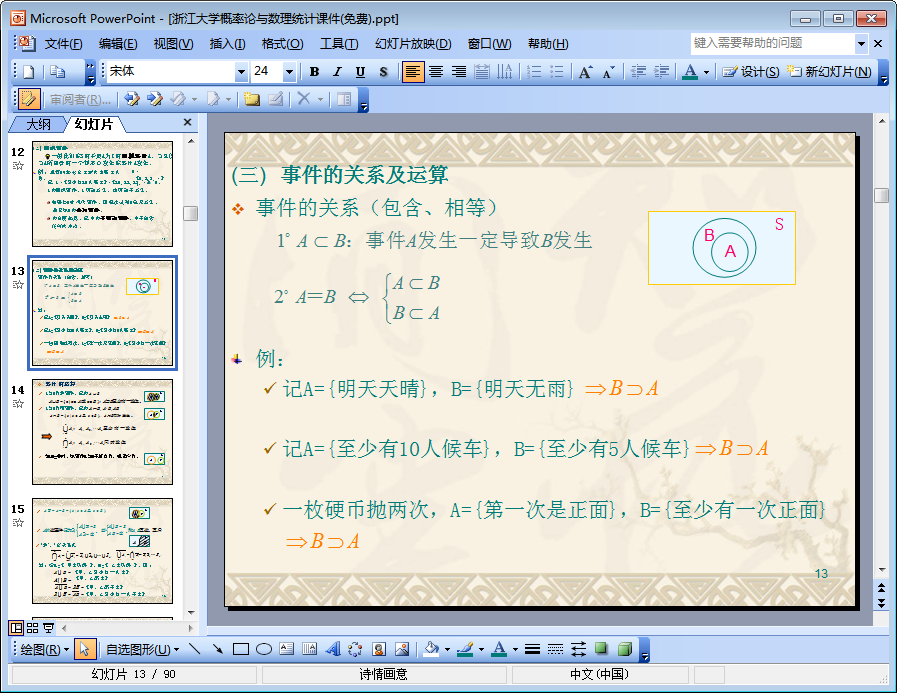Insert picture from file icon
The height and width of the screenshot is (693, 897).
click(402, 649)
